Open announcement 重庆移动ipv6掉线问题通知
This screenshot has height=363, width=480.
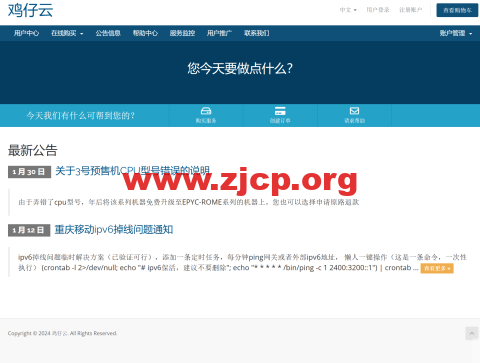point(114,230)
